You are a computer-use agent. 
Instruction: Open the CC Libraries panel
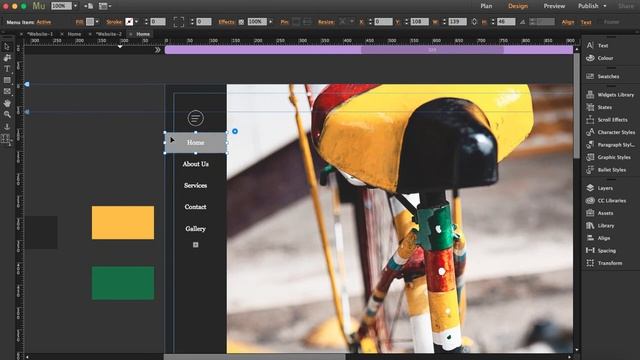611,200
